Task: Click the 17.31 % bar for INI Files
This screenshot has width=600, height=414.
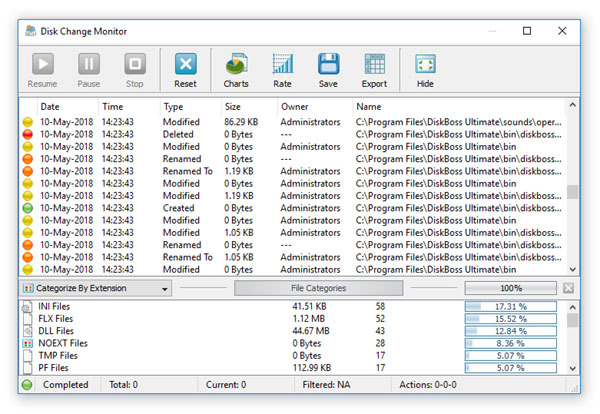Action: pyautogui.click(x=511, y=306)
